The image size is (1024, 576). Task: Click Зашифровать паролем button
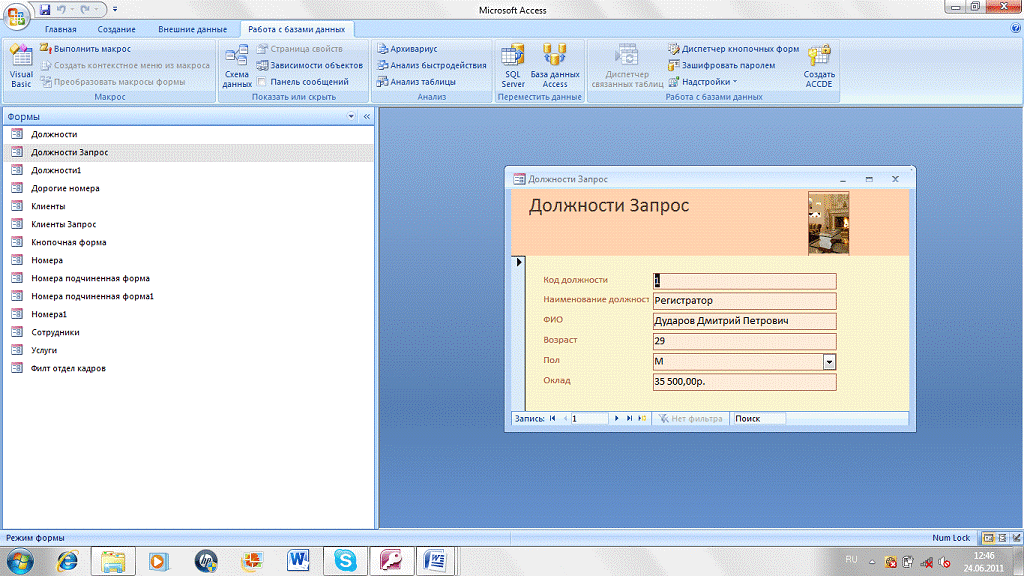coord(720,65)
